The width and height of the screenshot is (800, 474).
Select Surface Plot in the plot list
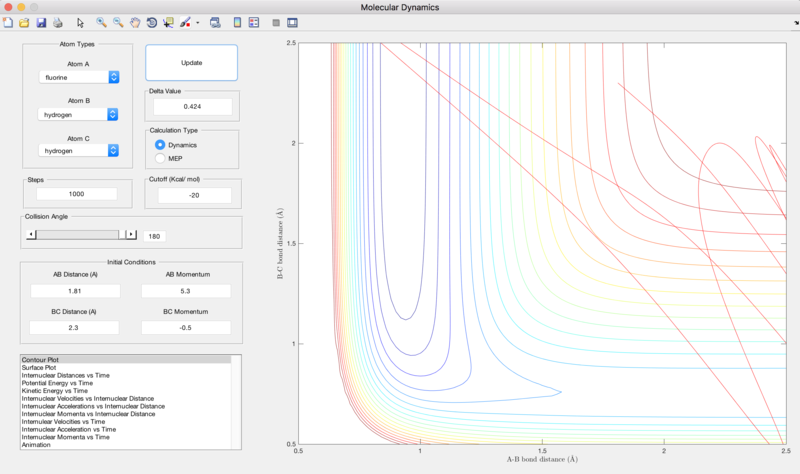[x=39, y=367]
